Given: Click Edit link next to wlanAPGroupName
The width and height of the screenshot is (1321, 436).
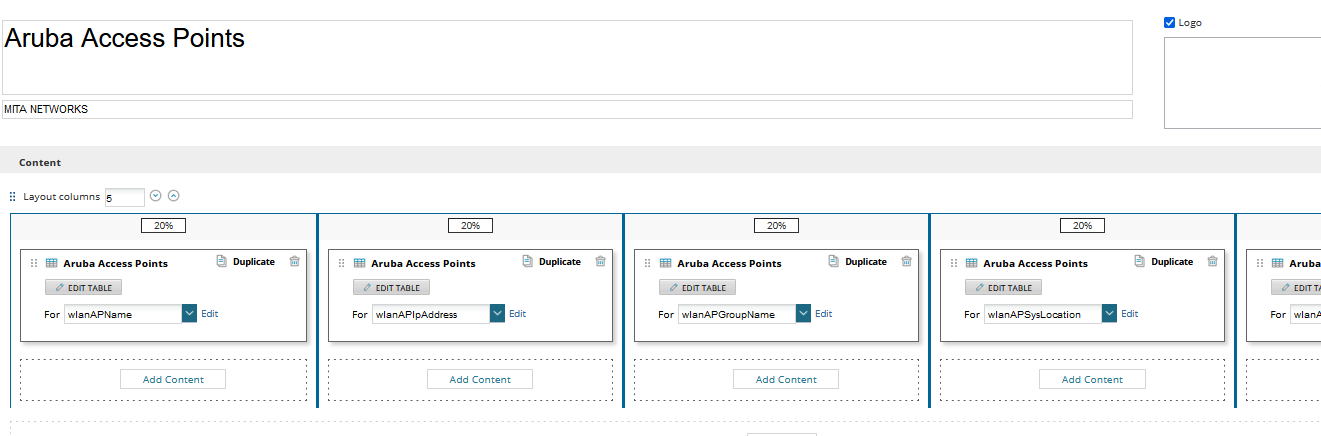Looking at the screenshot, I should (x=823, y=313).
